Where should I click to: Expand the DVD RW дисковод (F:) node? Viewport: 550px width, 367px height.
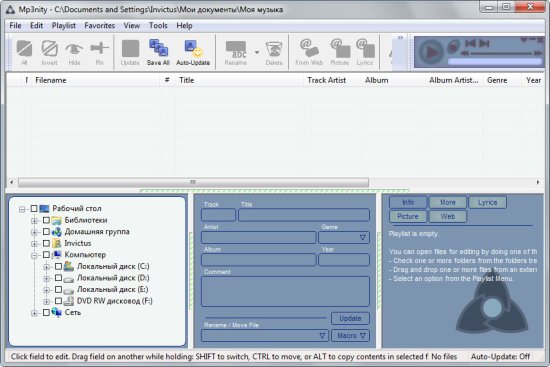point(46,301)
